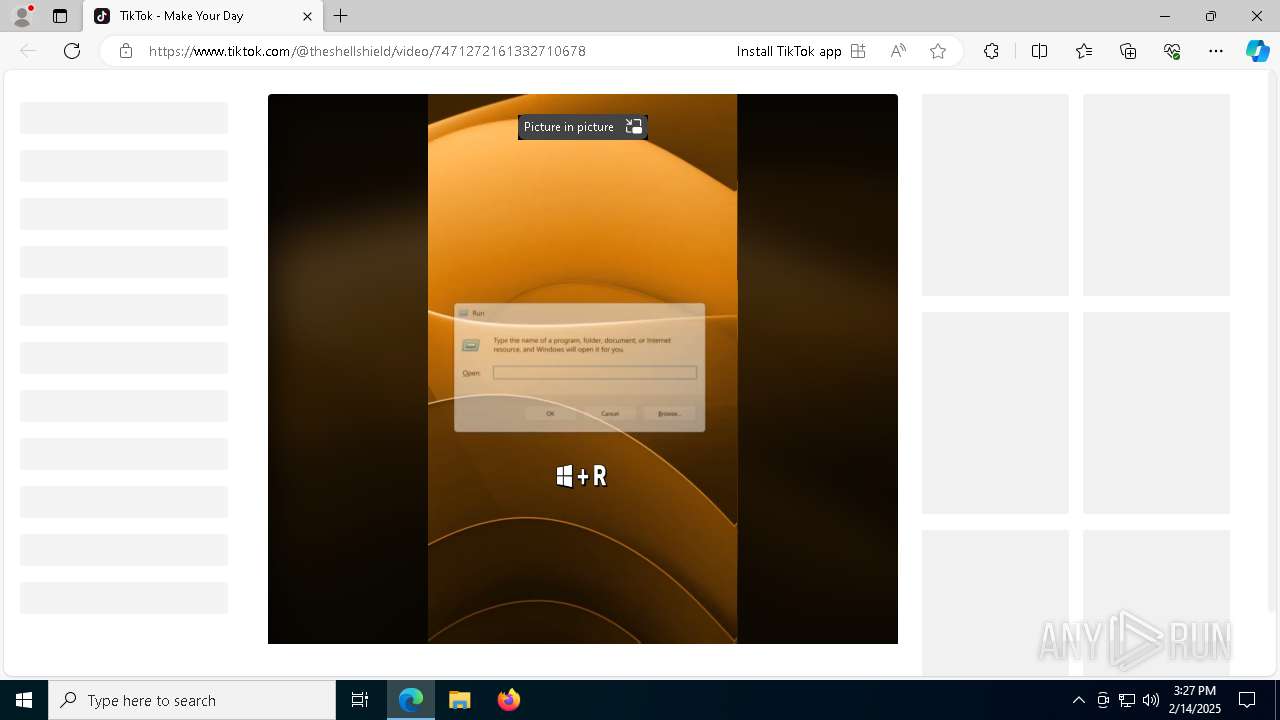Image resolution: width=1280 pixels, height=720 pixels.
Task: Go back to previous page
Action: point(28,51)
